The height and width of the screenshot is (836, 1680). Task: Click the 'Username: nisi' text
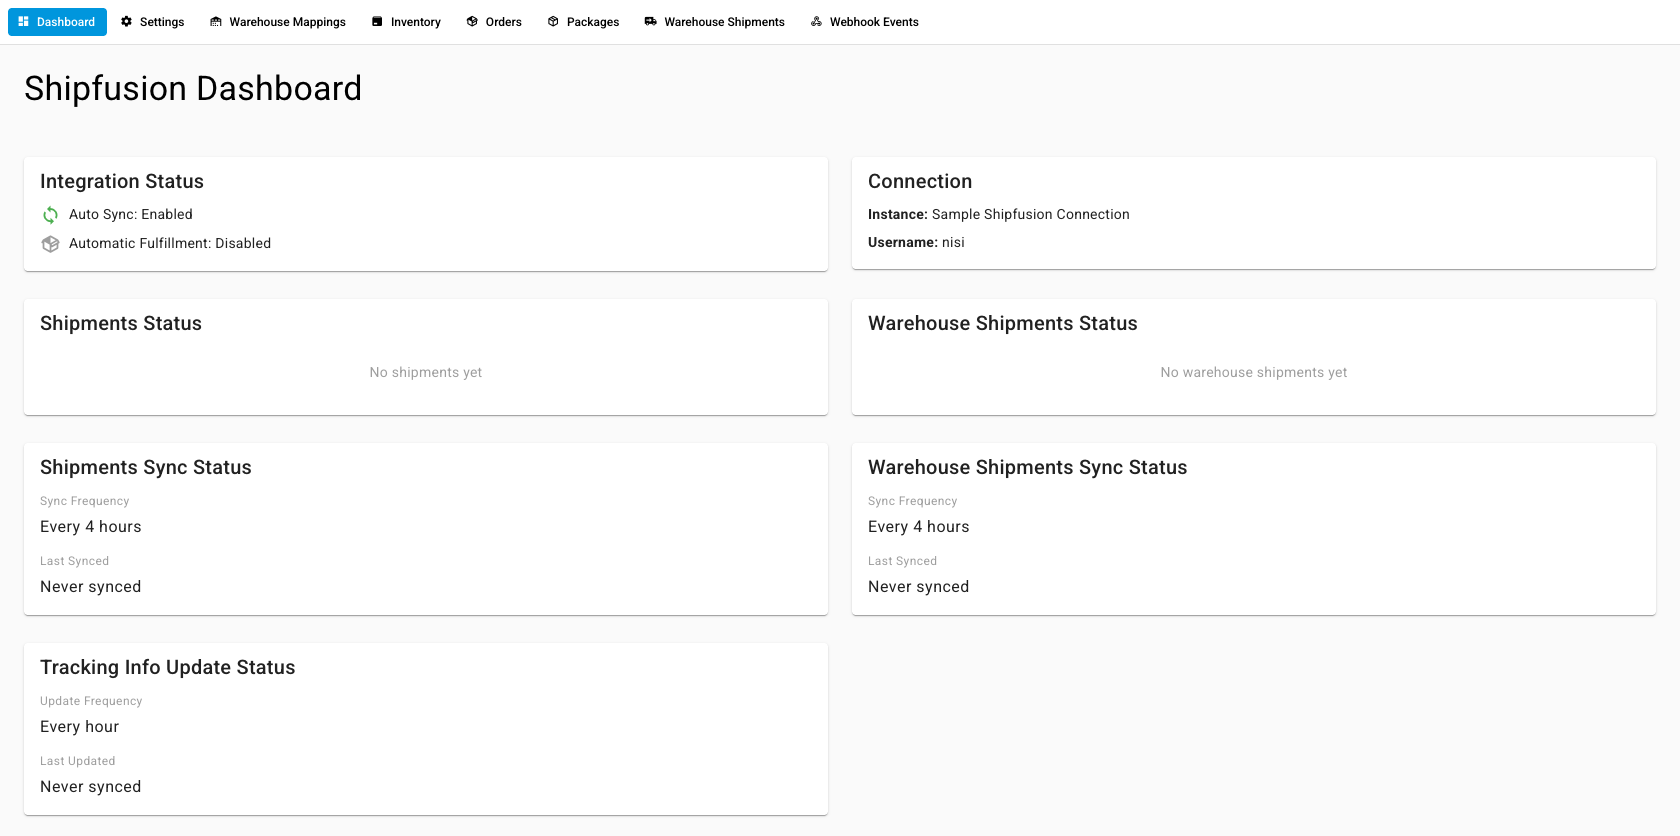(x=916, y=242)
